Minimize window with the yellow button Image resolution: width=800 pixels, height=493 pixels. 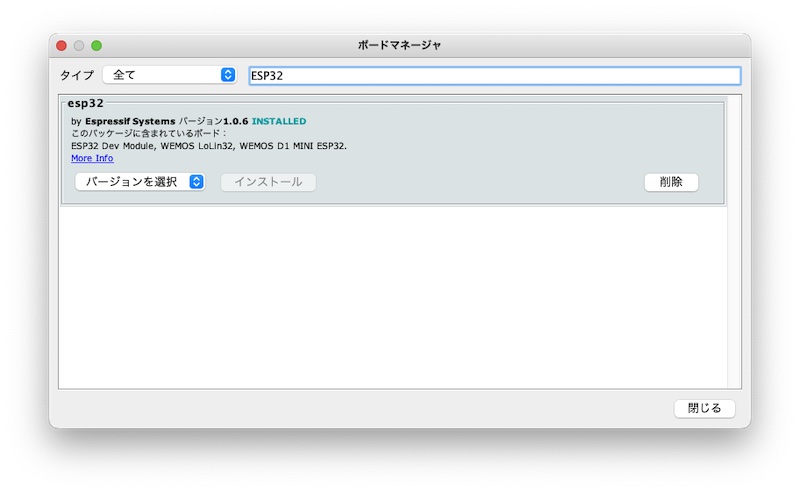tap(79, 46)
